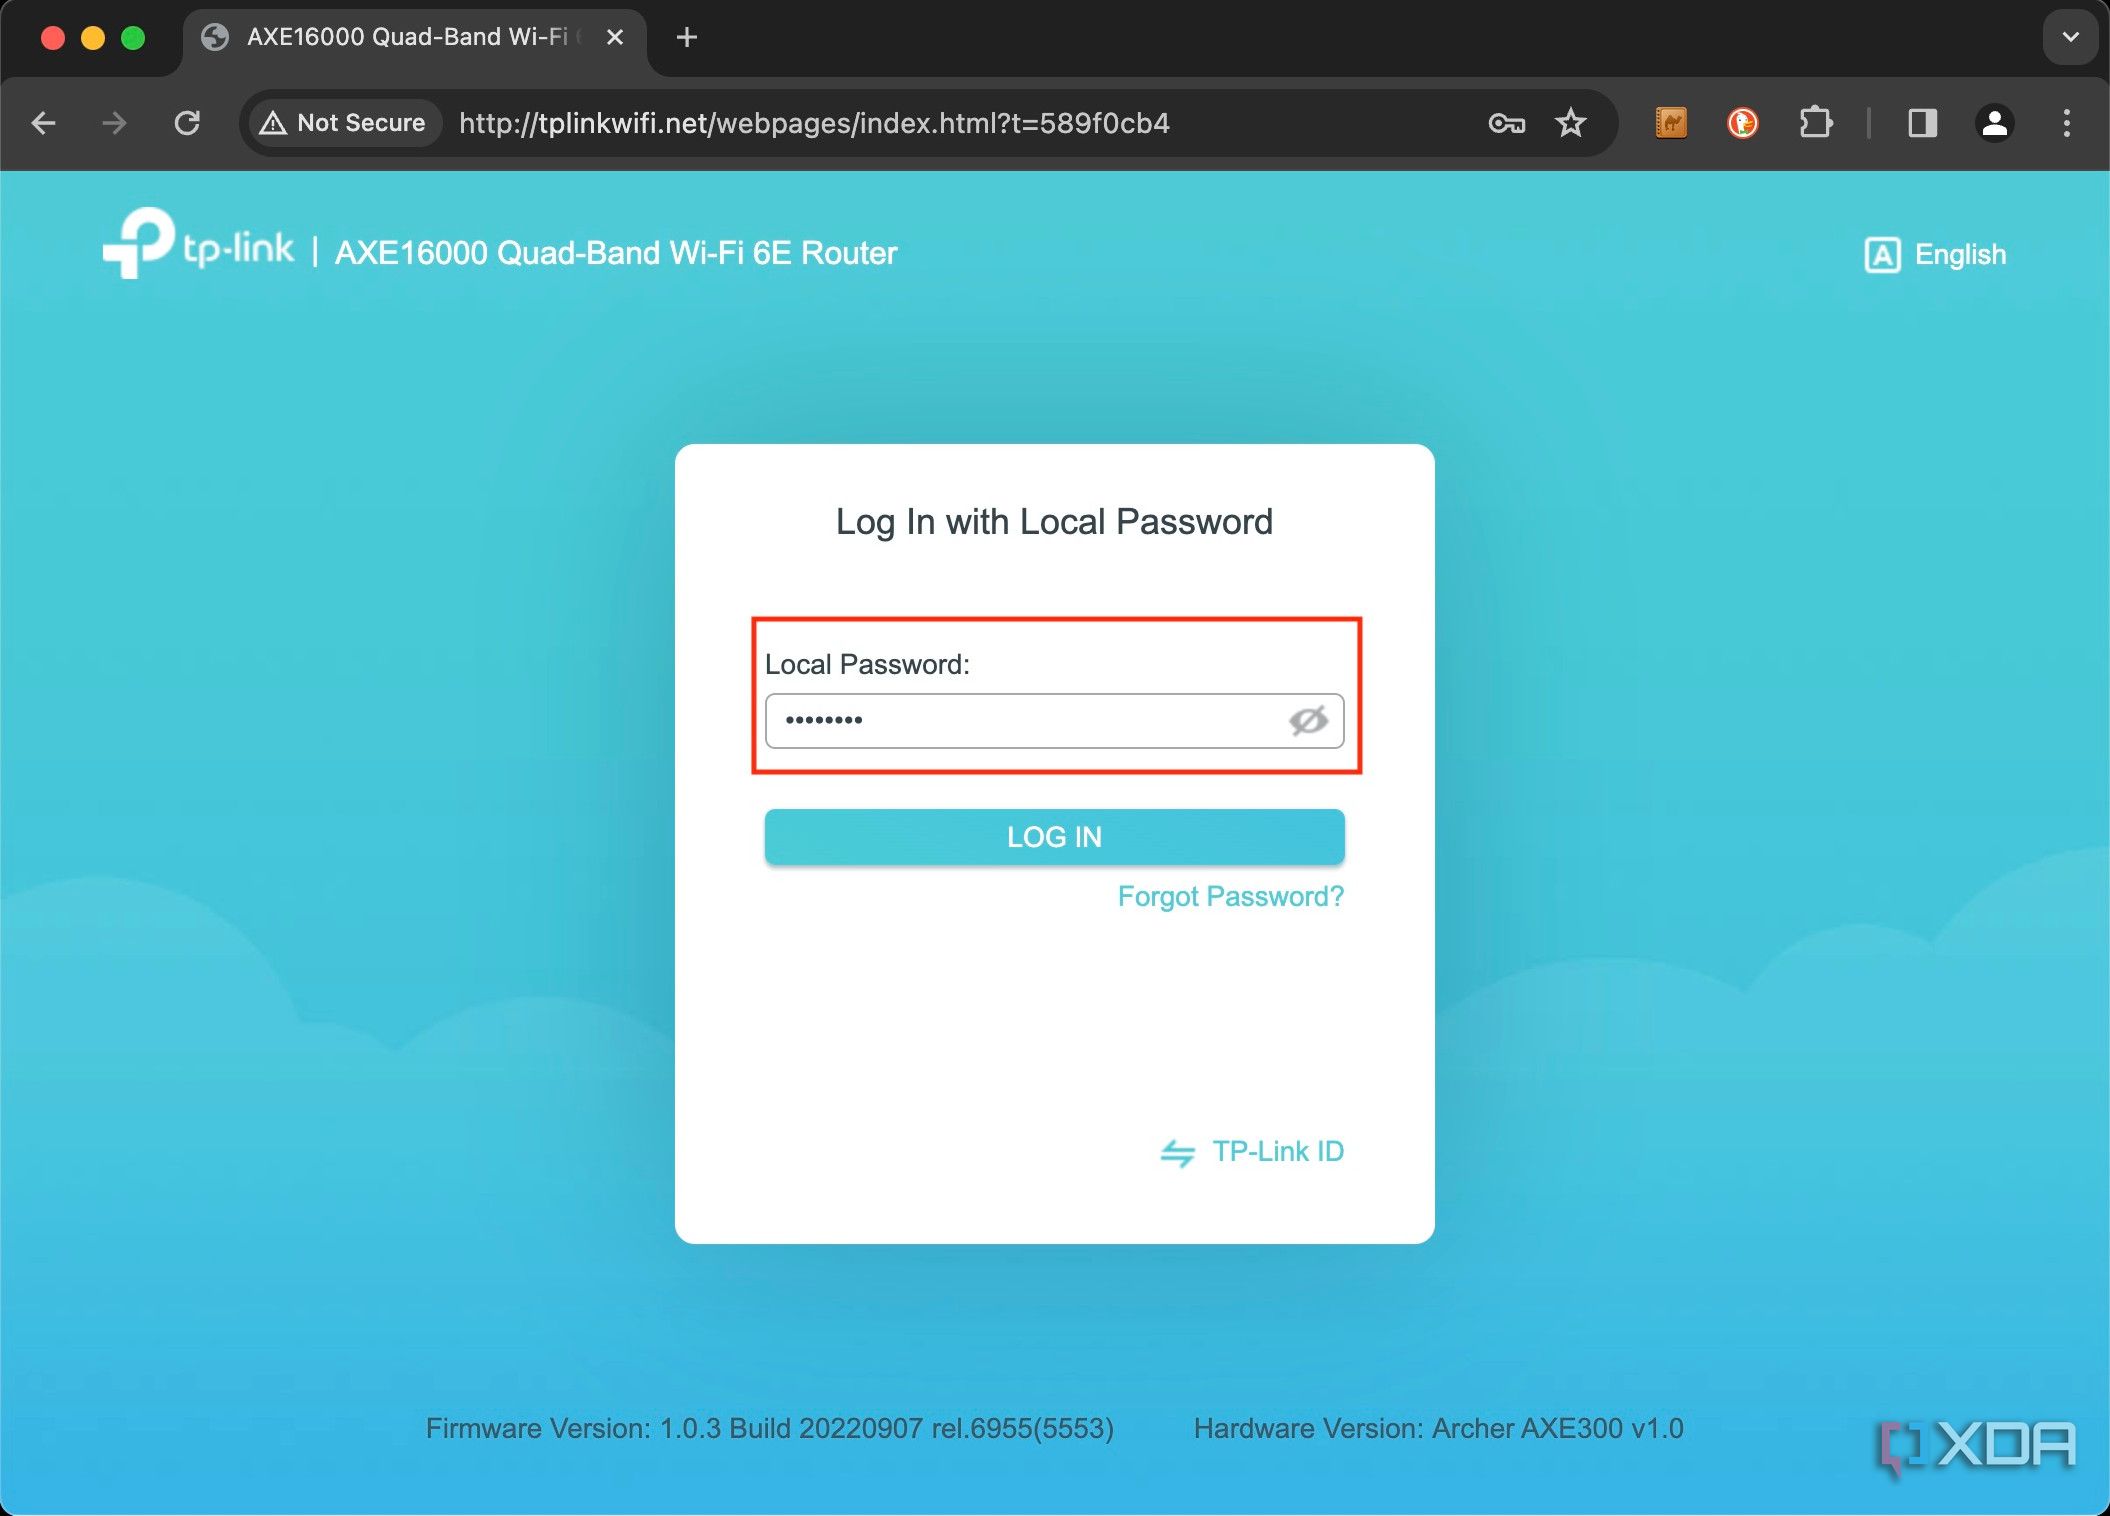Open the language selector showing English

(1936, 255)
